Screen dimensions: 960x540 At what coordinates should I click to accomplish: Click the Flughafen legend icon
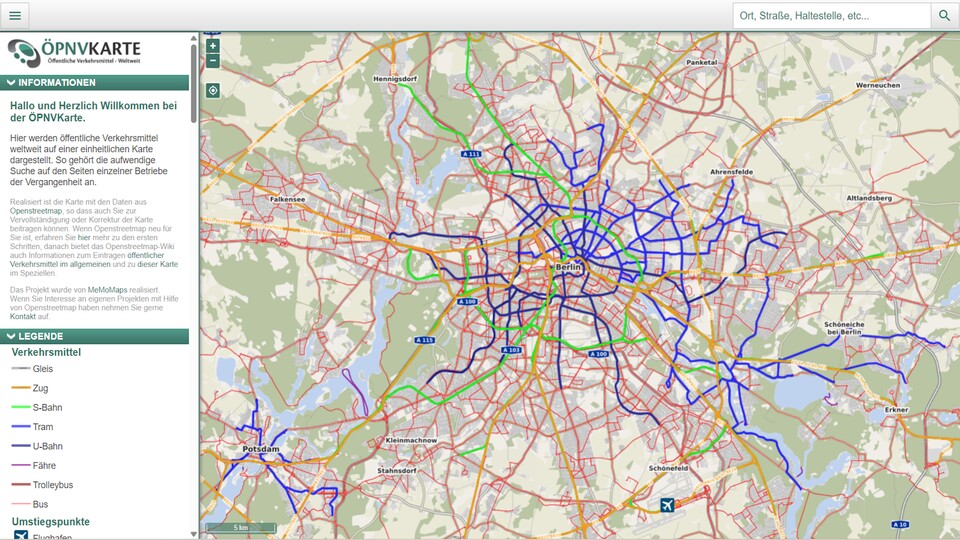(21, 536)
